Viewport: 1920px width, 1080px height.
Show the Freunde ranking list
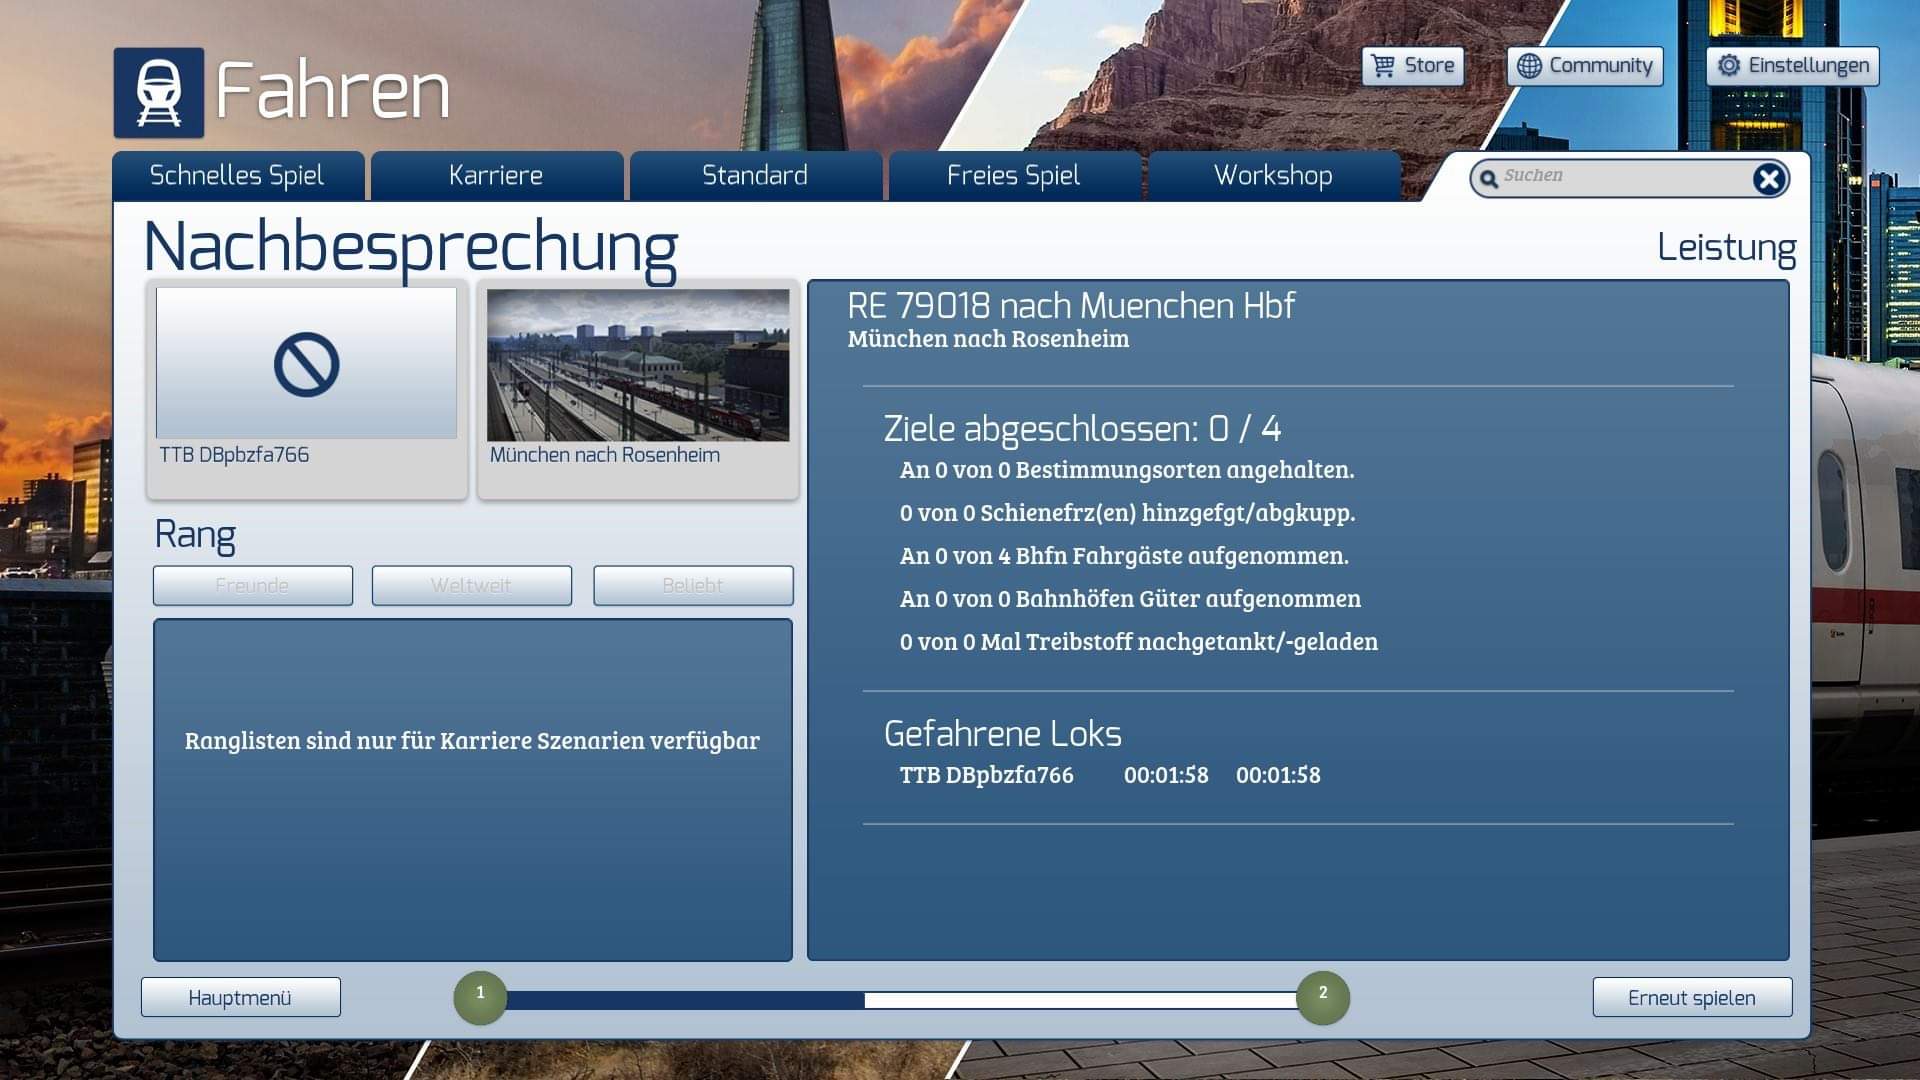click(x=252, y=586)
